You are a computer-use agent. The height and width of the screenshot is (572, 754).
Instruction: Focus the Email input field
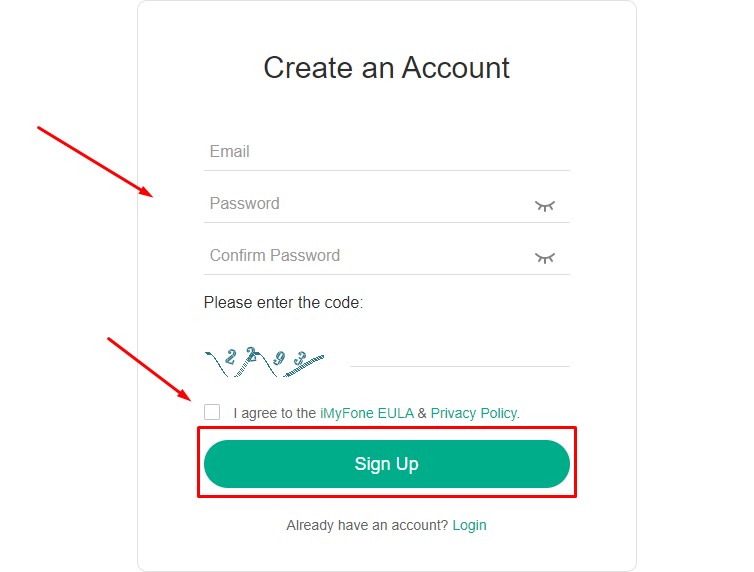coord(387,152)
